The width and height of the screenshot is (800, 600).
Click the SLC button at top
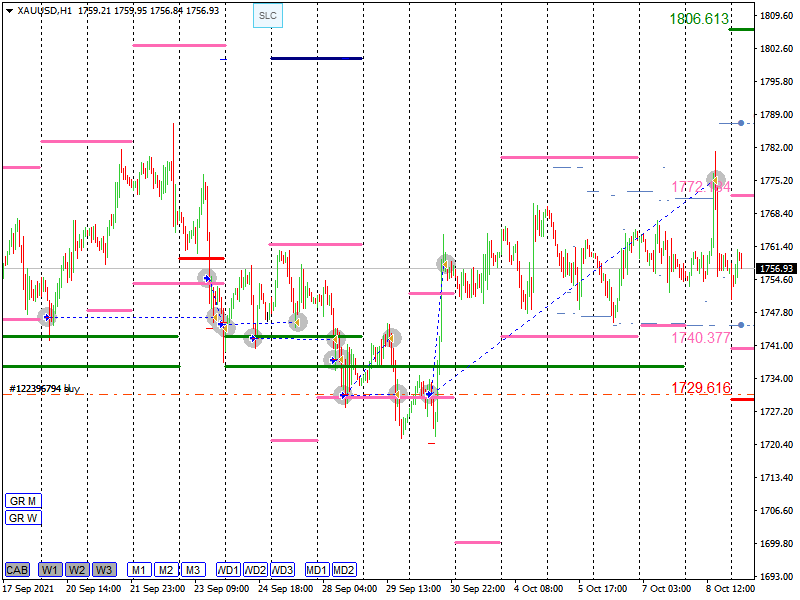tap(268, 16)
